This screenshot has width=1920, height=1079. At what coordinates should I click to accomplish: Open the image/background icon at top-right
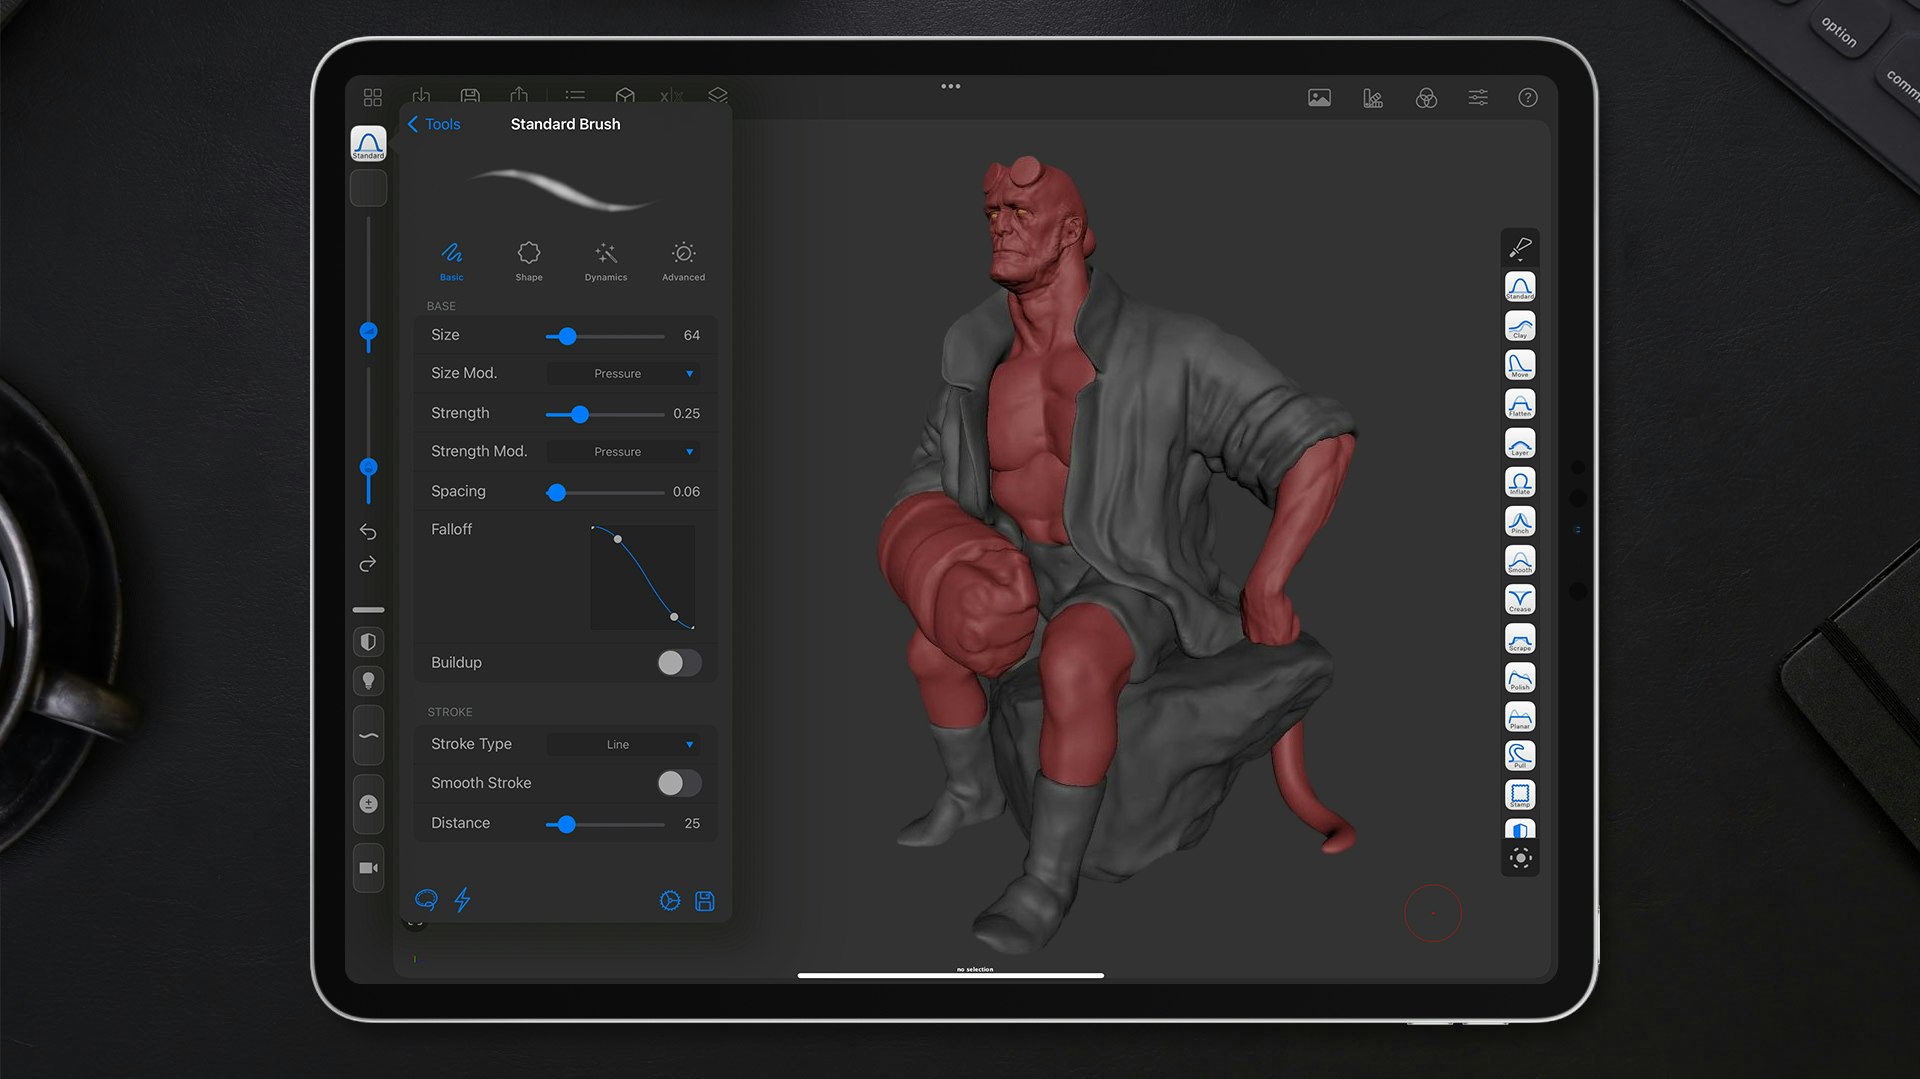pyautogui.click(x=1320, y=98)
